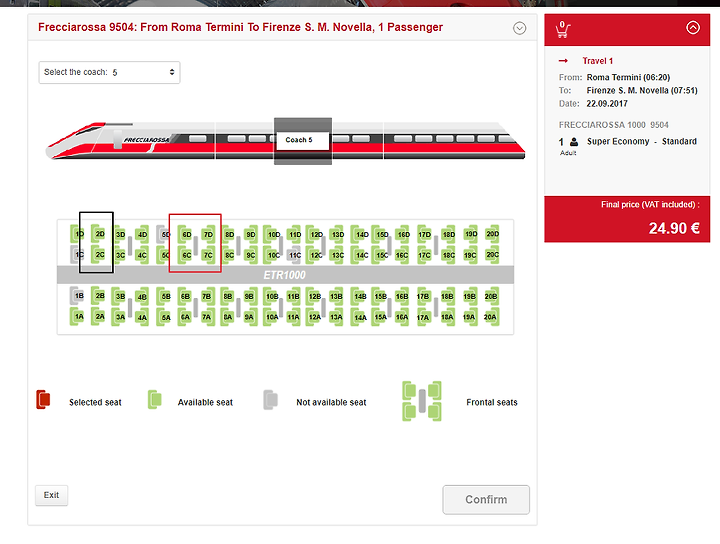Choose seat 16C
The height and width of the screenshot is (544, 720).
(x=401, y=255)
